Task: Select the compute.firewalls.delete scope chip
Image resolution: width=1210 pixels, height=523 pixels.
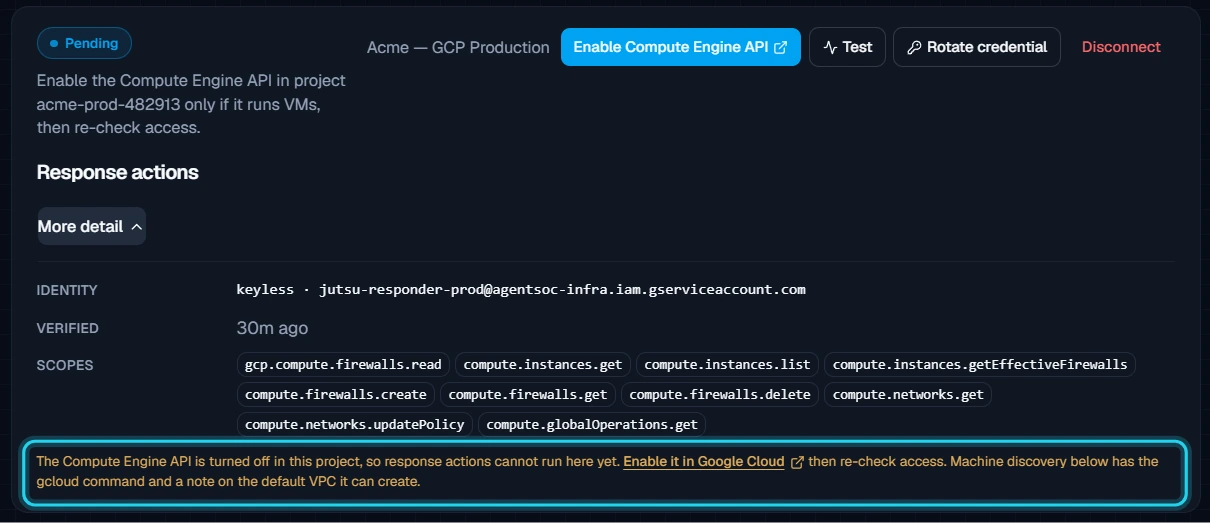Action: [x=720, y=394]
